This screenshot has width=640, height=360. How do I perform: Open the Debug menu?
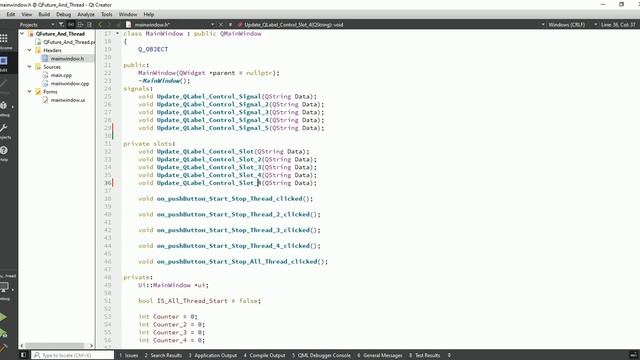pyautogui.click(x=63, y=14)
